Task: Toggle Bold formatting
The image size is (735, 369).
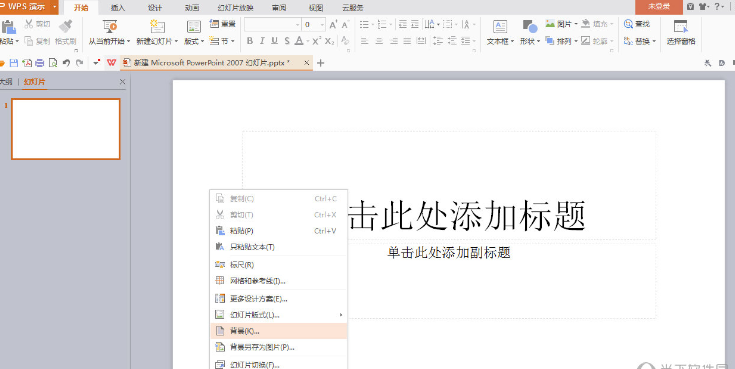Action: [250, 41]
